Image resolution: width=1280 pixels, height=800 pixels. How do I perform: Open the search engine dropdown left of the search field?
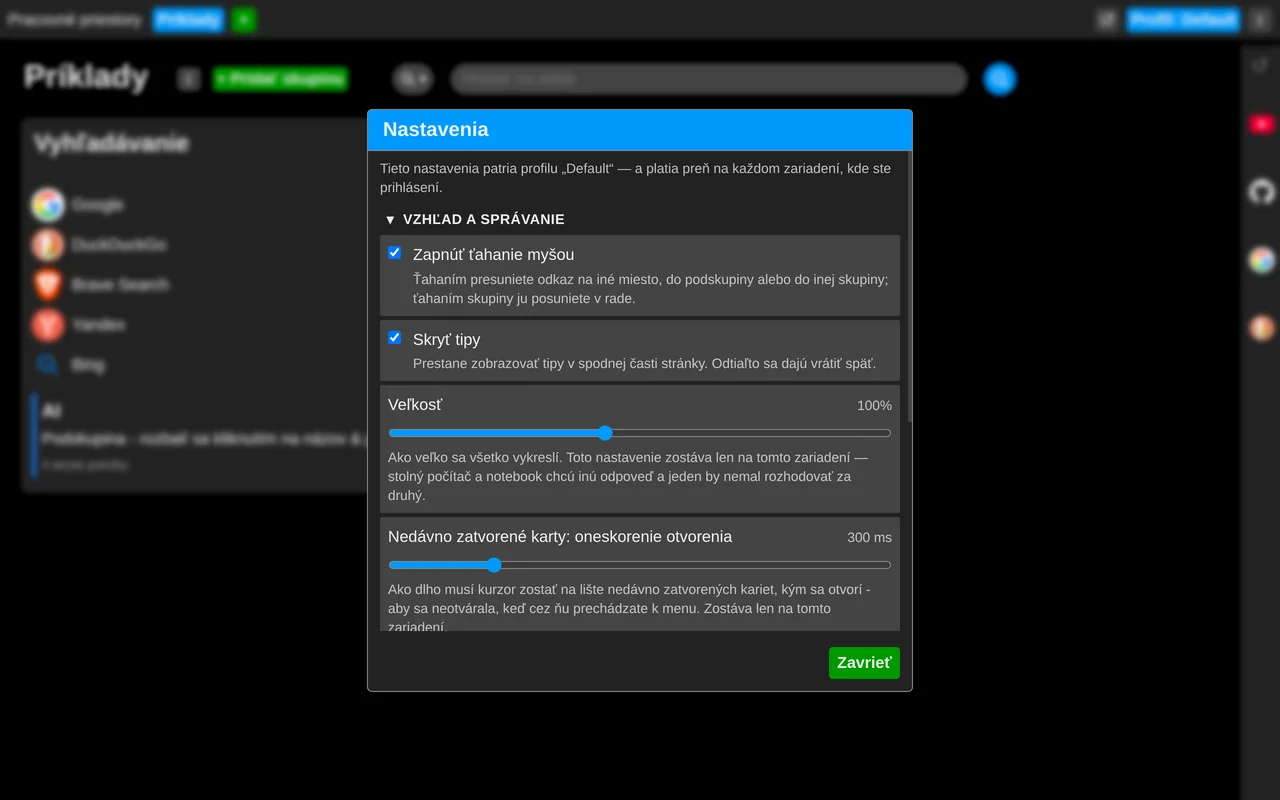[x=412, y=79]
